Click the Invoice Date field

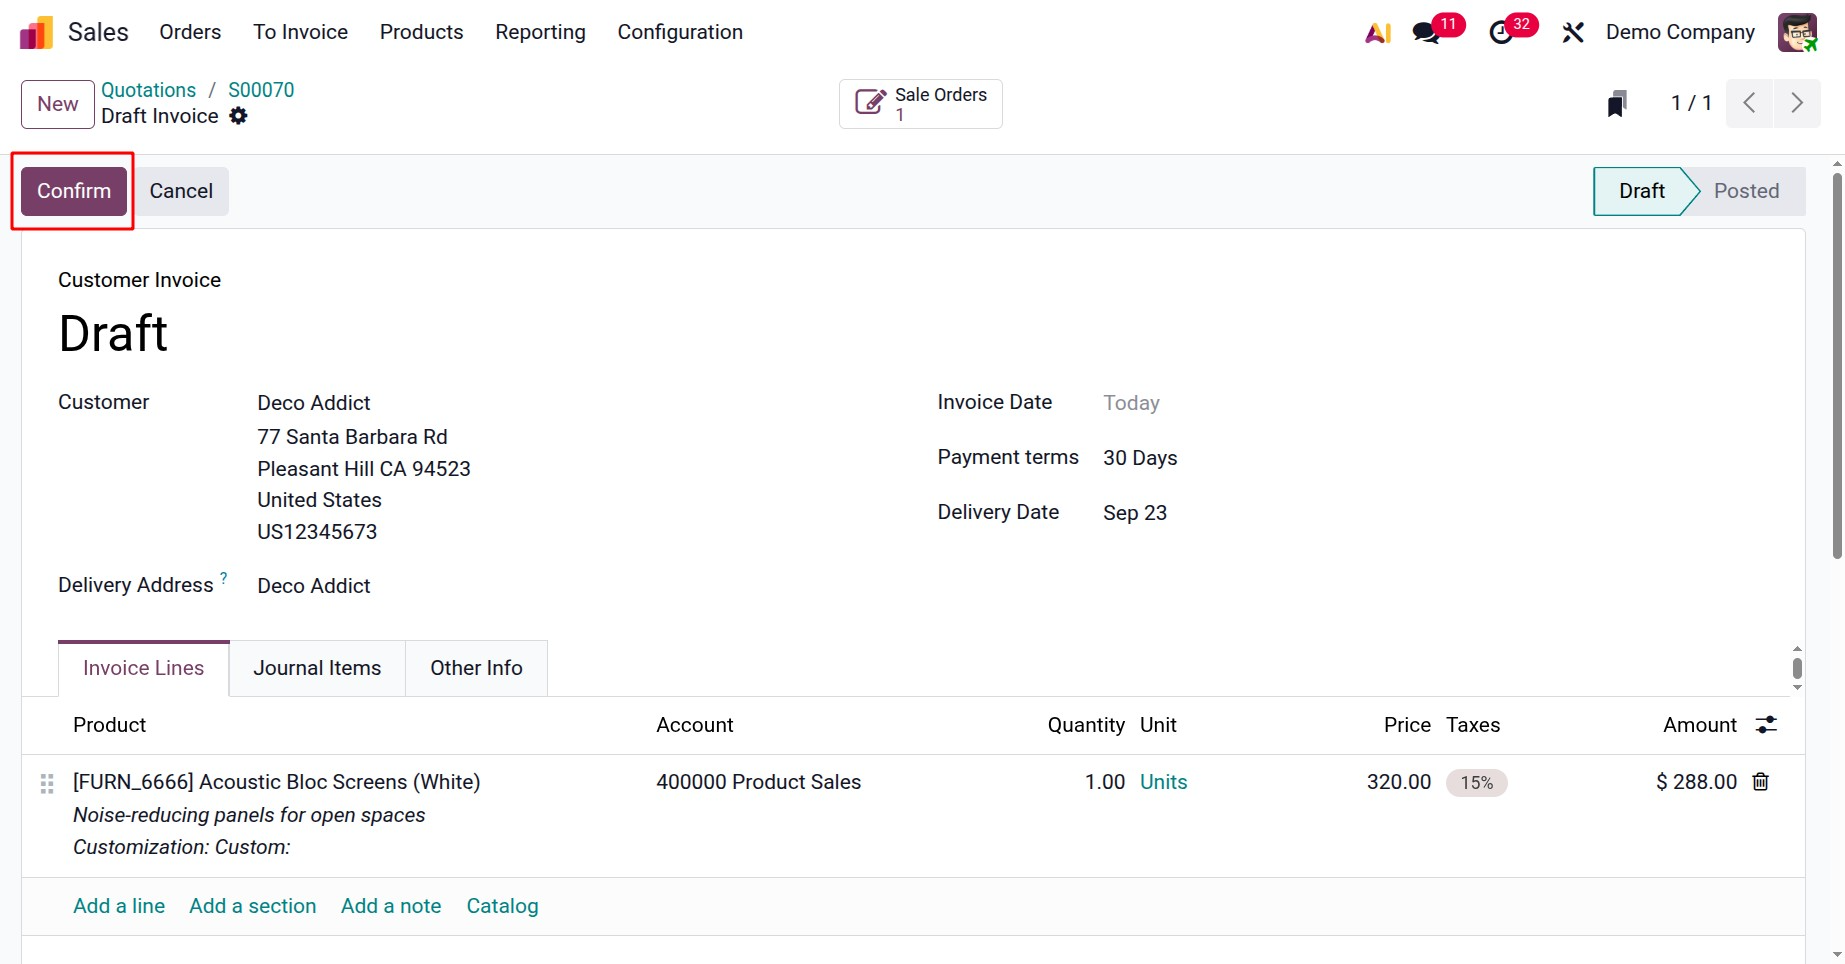pyautogui.click(x=1131, y=403)
